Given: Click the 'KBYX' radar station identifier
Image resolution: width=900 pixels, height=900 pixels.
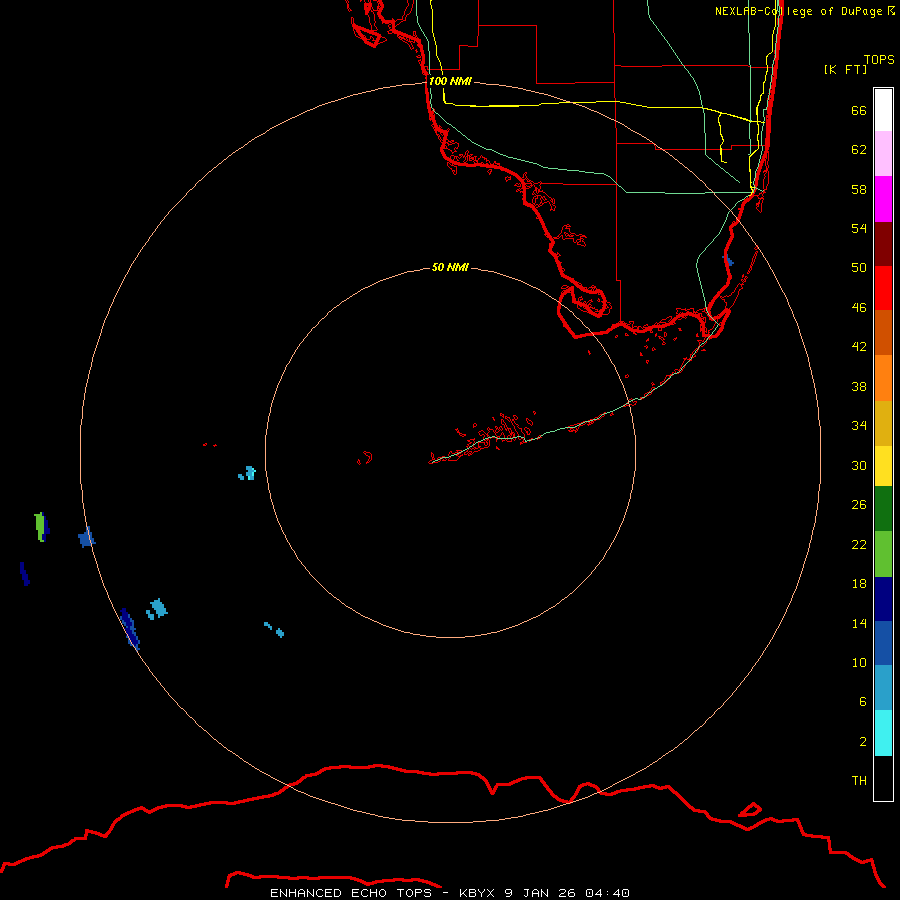Looking at the screenshot, I should (476, 893).
